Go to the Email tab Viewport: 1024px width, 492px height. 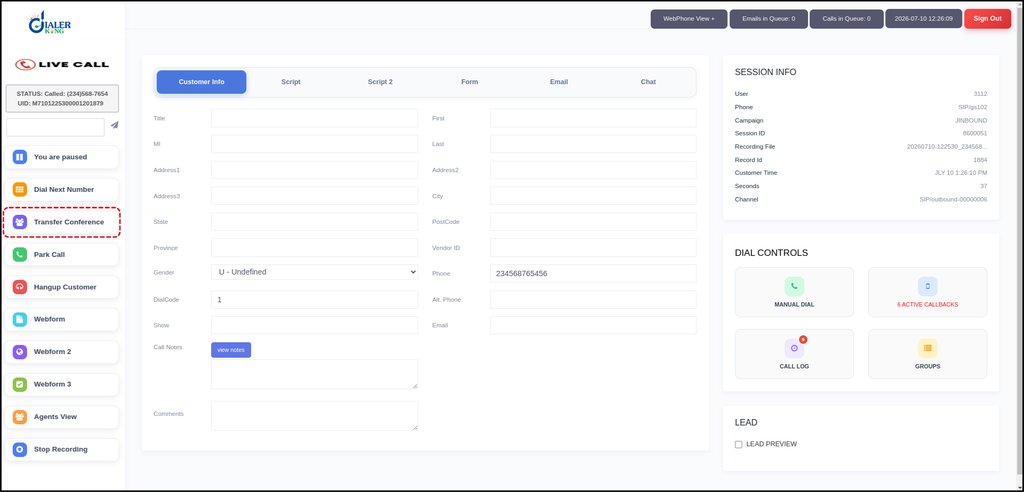click(559, 82)
